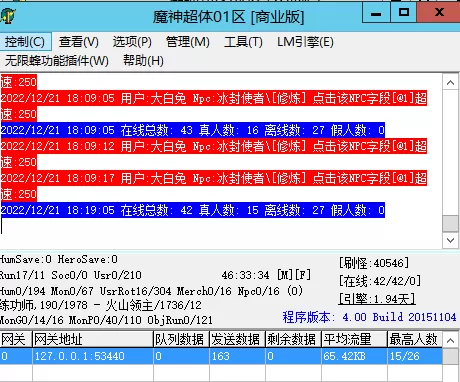Open the 工具(T) menu

point(243,42)
